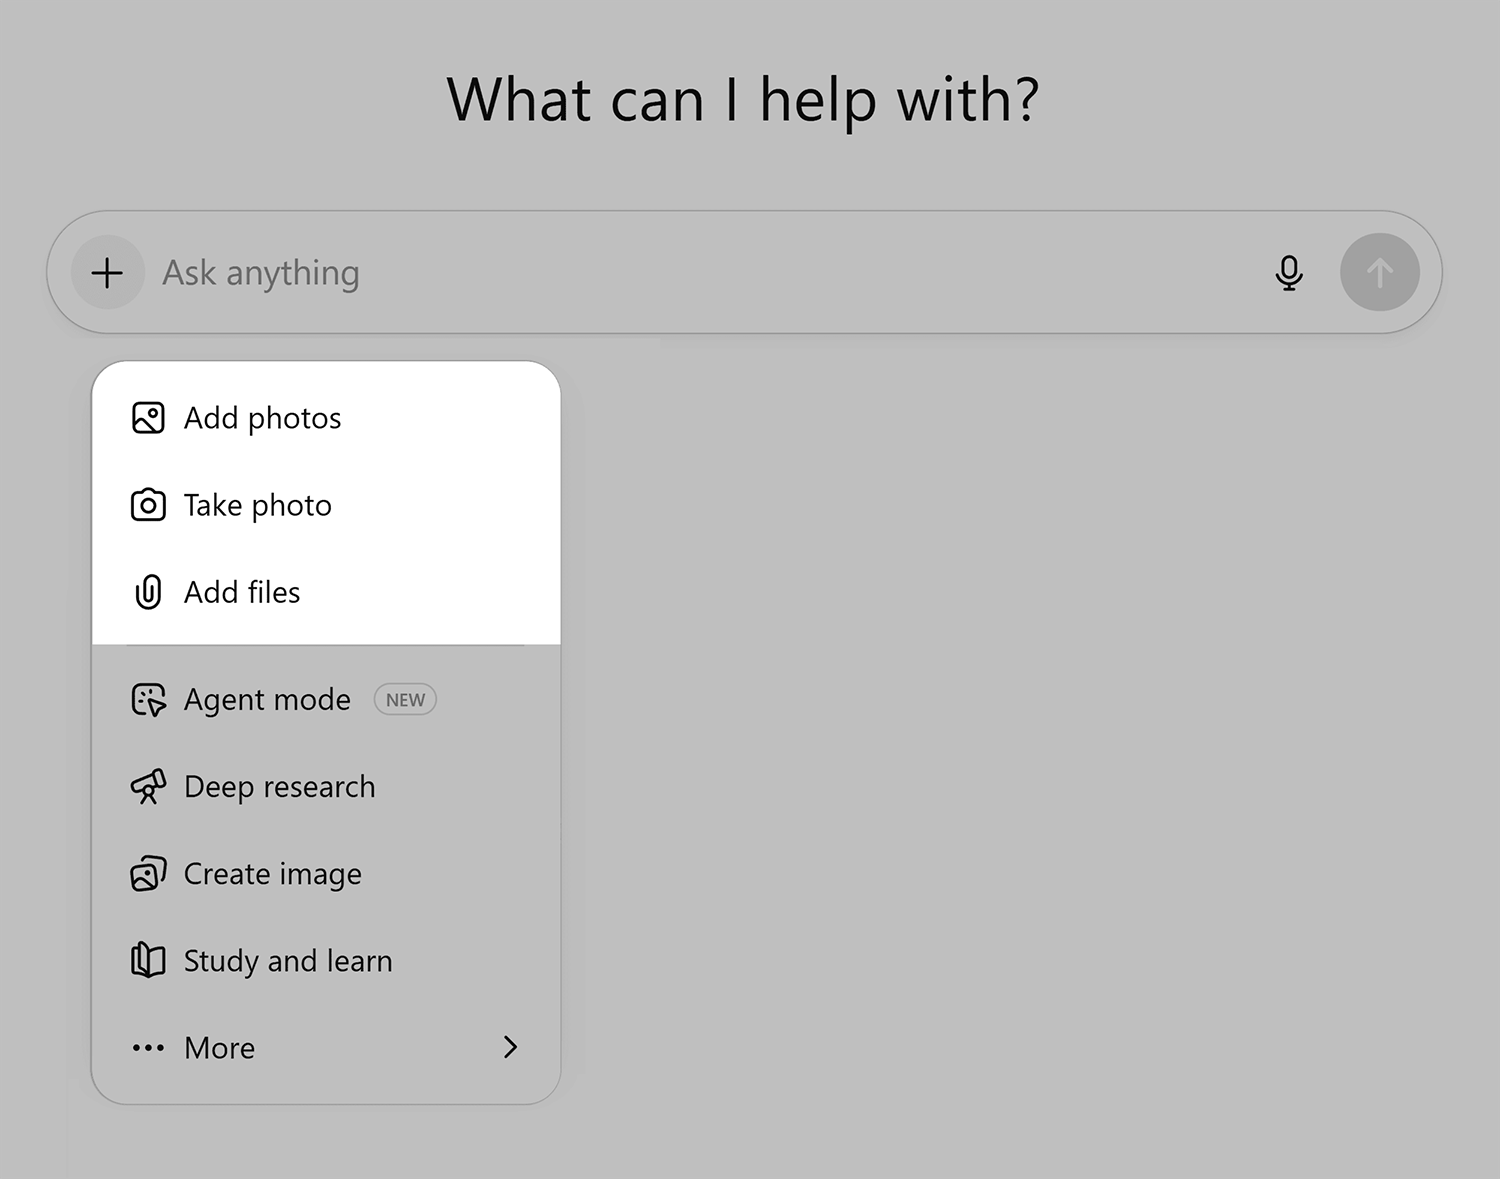The width and height of the screenshot is (1500, 1179).
Task: Send the message with the up-arrow button
Action: click(x=1379, y=272)
